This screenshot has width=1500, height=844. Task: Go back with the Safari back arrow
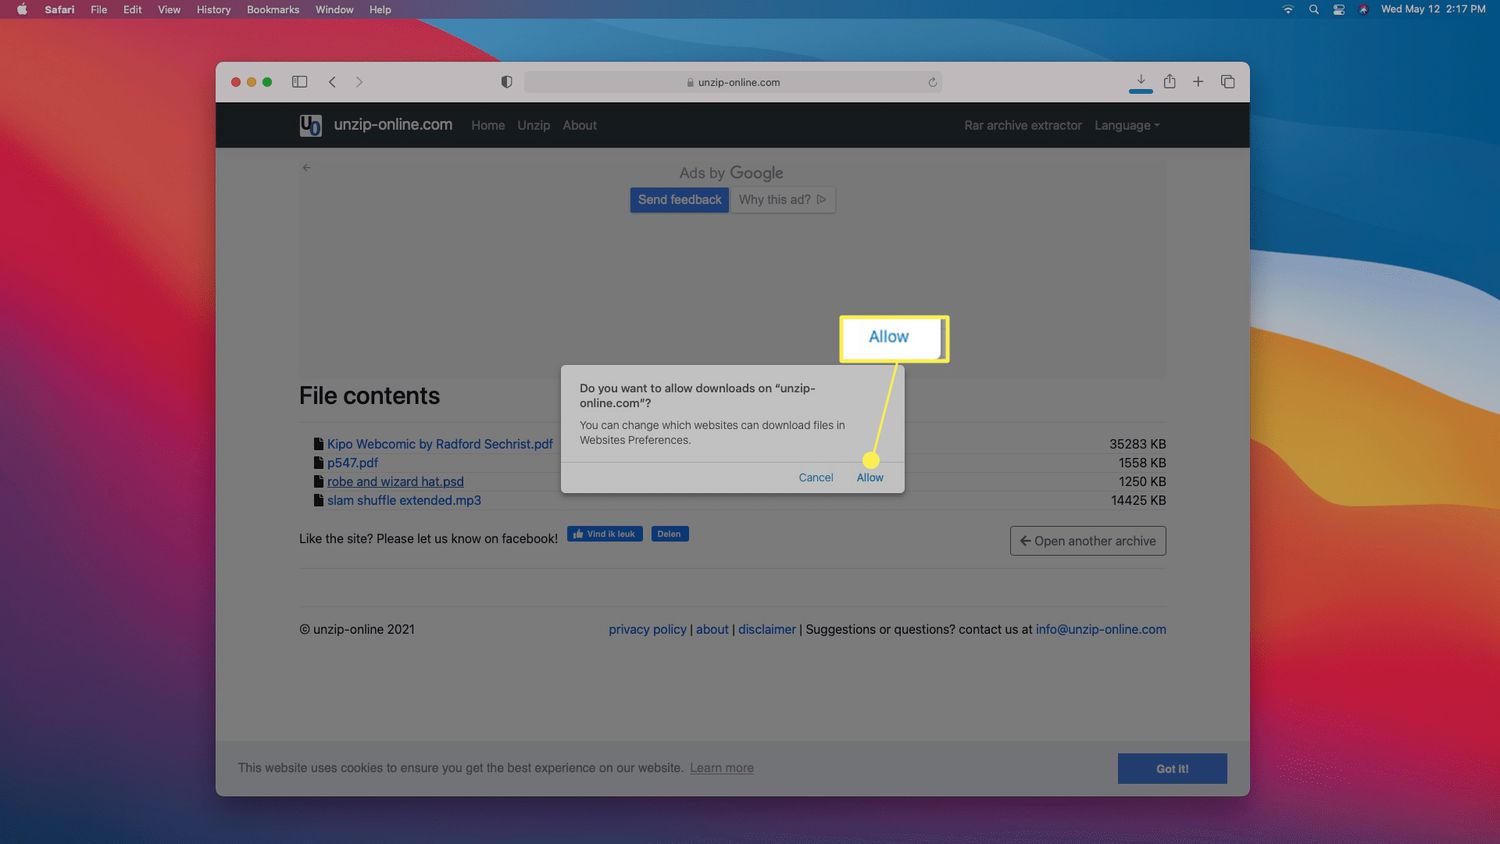pos(332,82)
